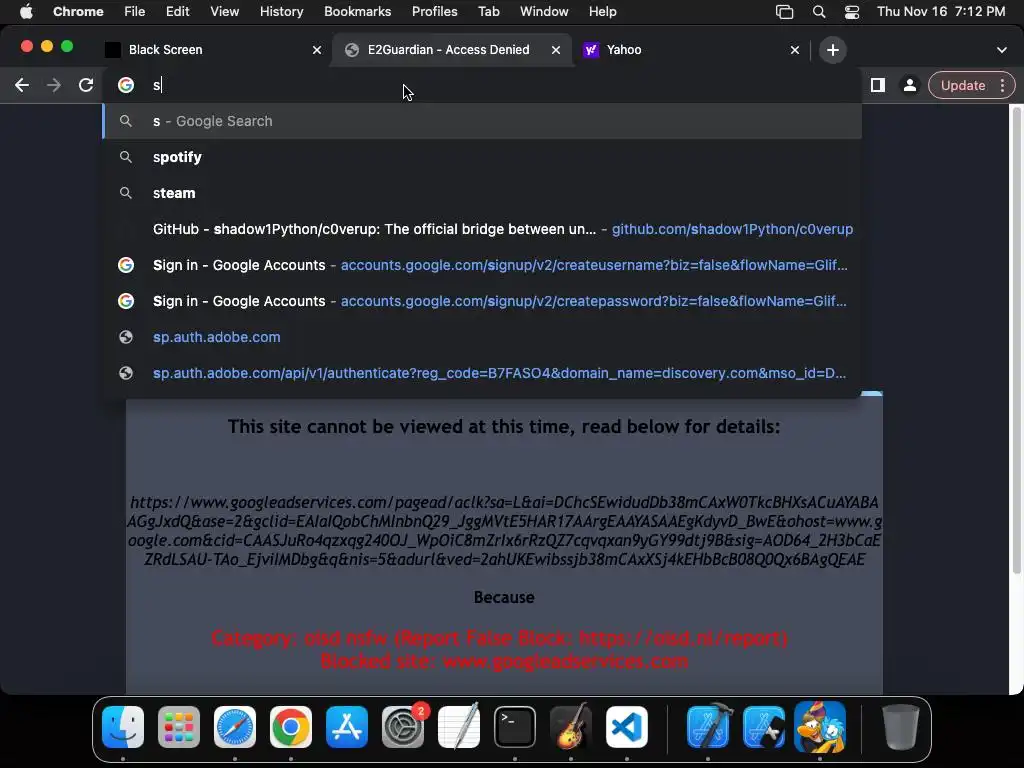This screenshot has height=768, width=1024.
Task: Open the Tab menu
Action: click(488, 11)
